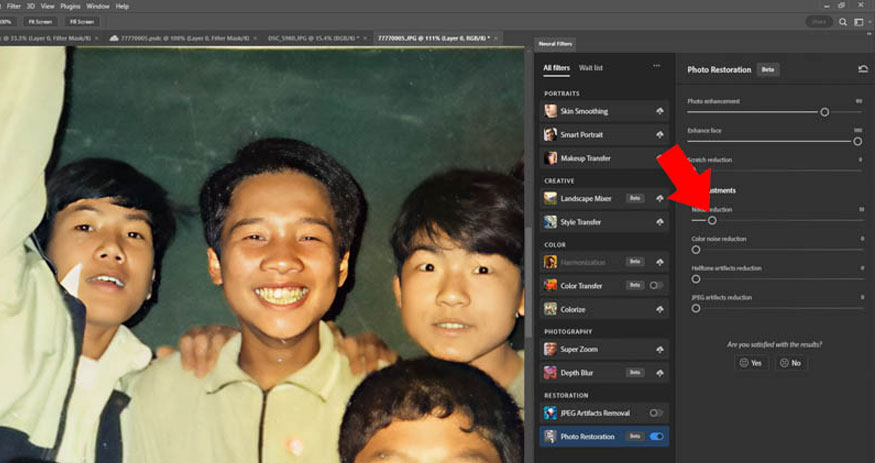
Task: Enable the Color Transfer toggle
Action: click(656, 285)
